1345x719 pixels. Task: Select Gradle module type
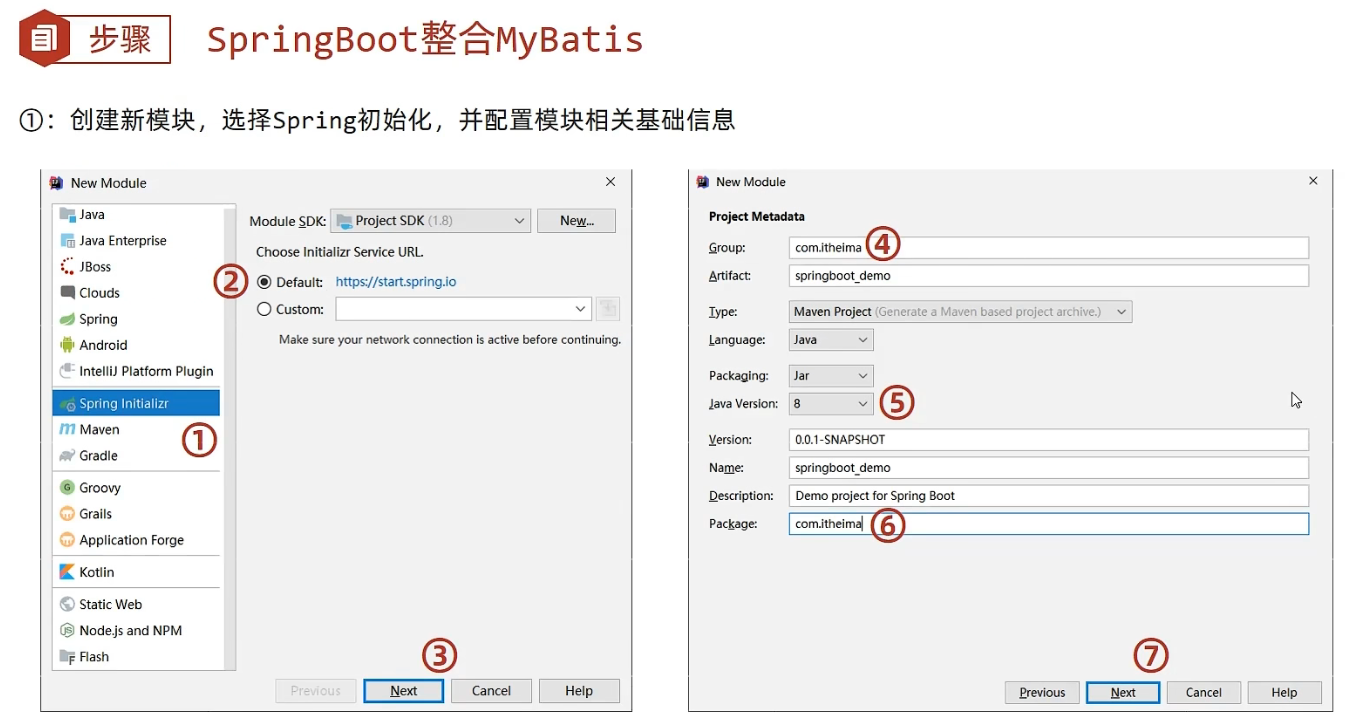tap(137, 455)
